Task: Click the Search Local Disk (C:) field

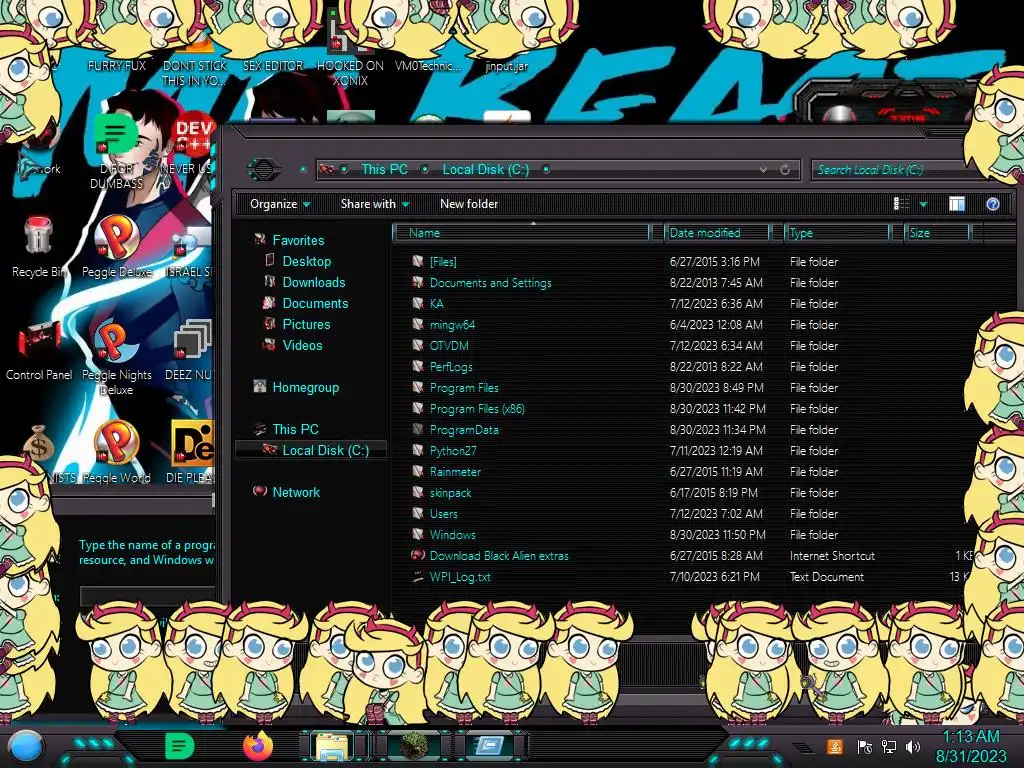Action: (888, 170)
